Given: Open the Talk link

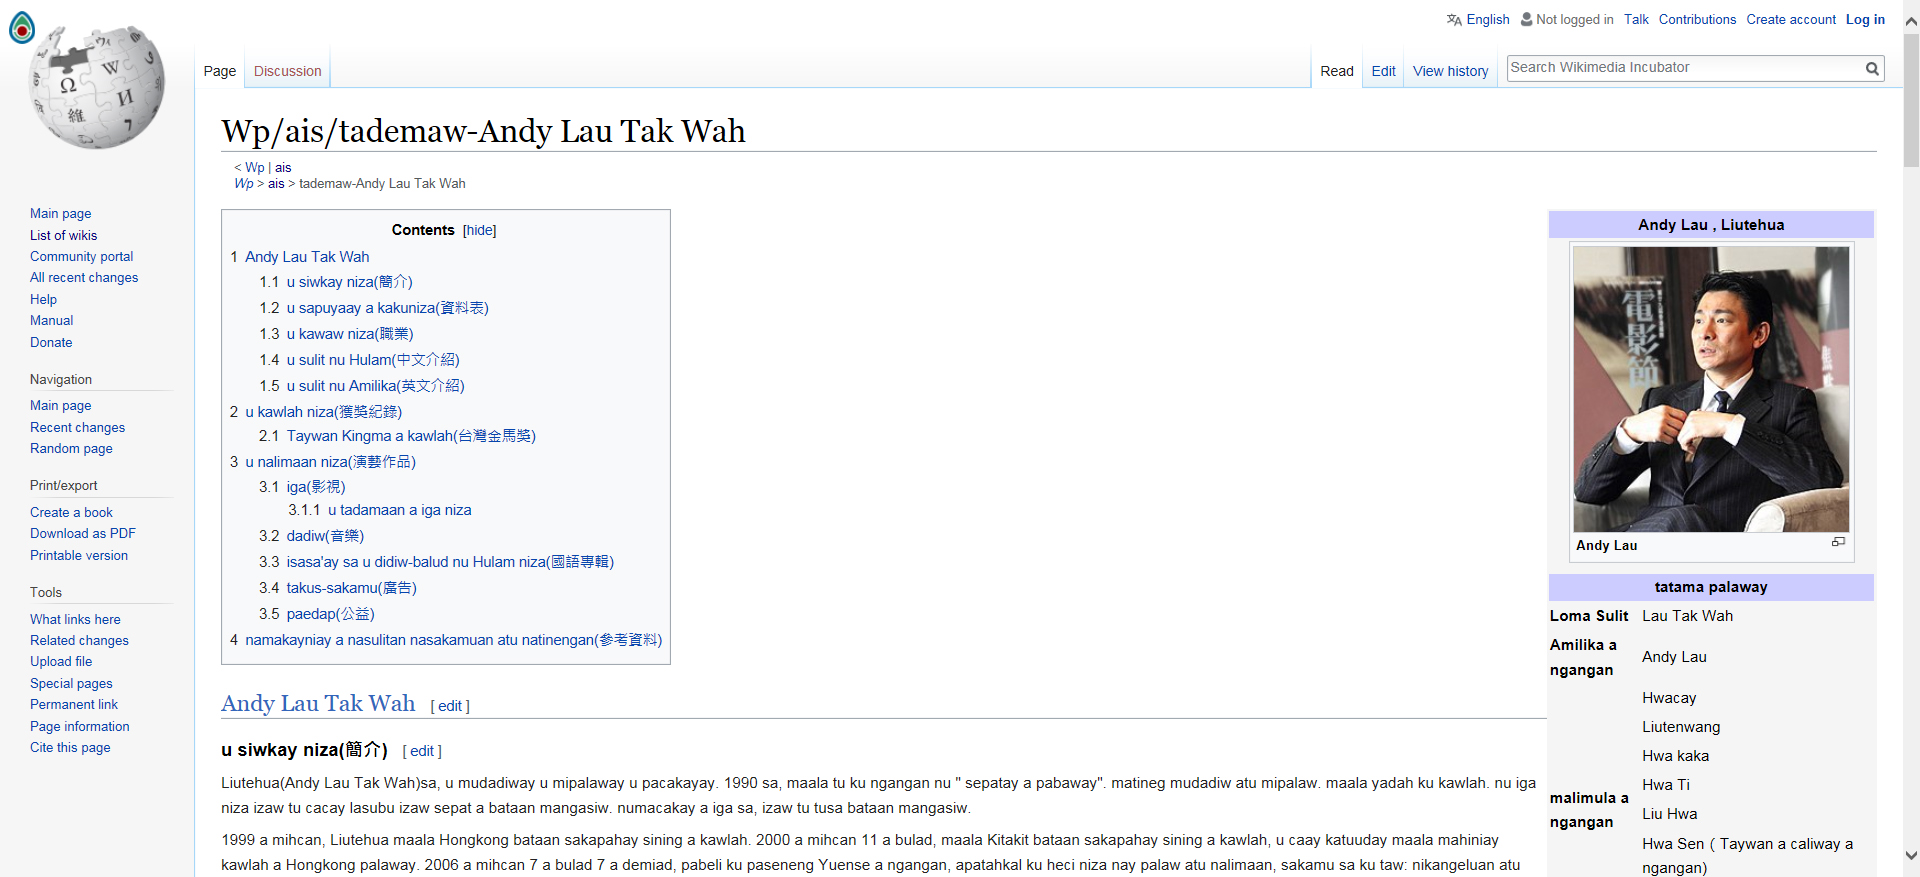Looking at the screenshot, I should 1636,19.
